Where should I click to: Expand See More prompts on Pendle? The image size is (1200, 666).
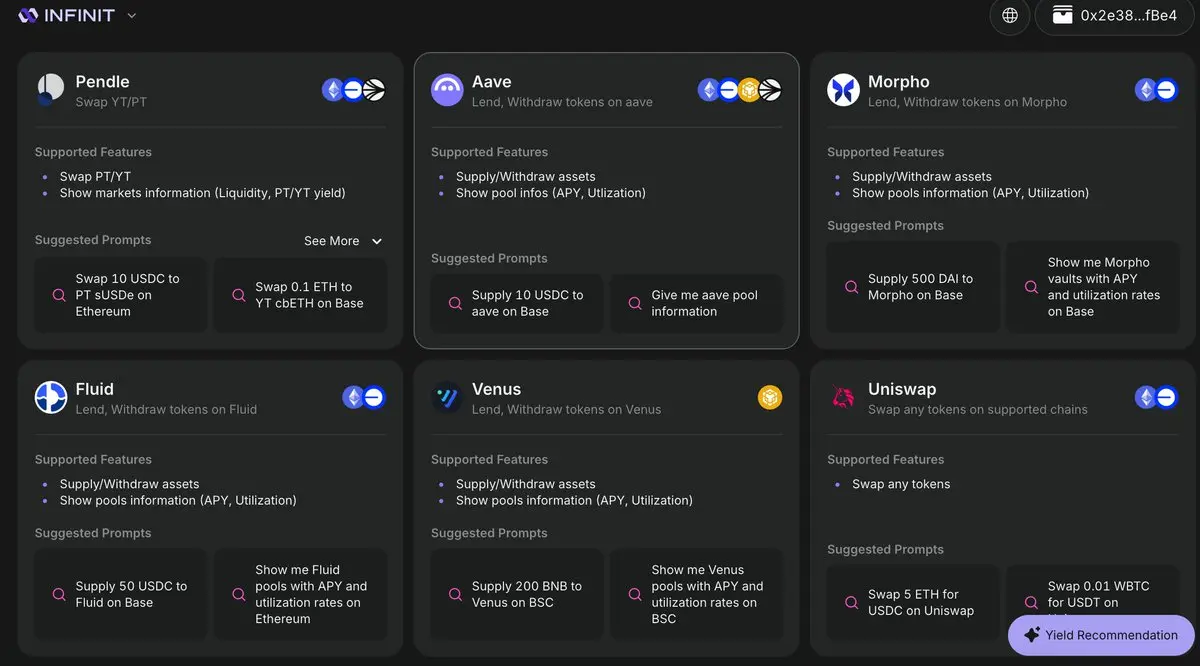click(x=343, y=241)
